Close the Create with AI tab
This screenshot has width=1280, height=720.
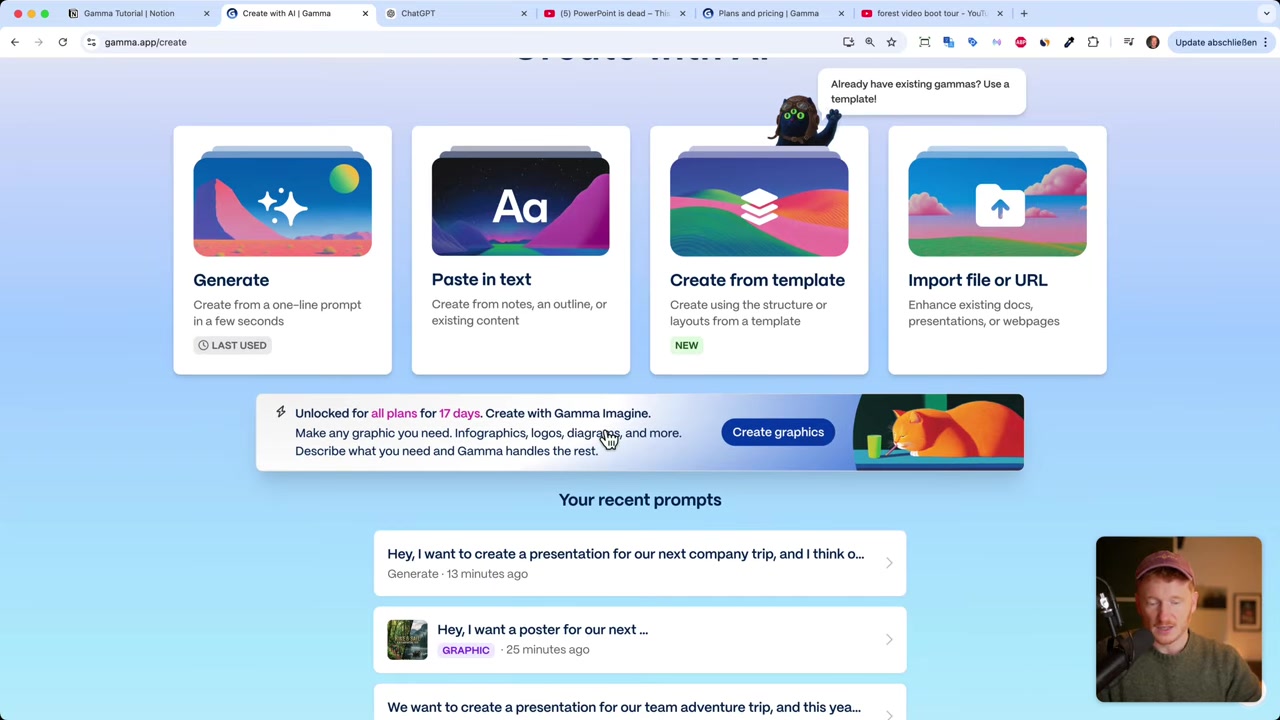[x=365, y=13]
